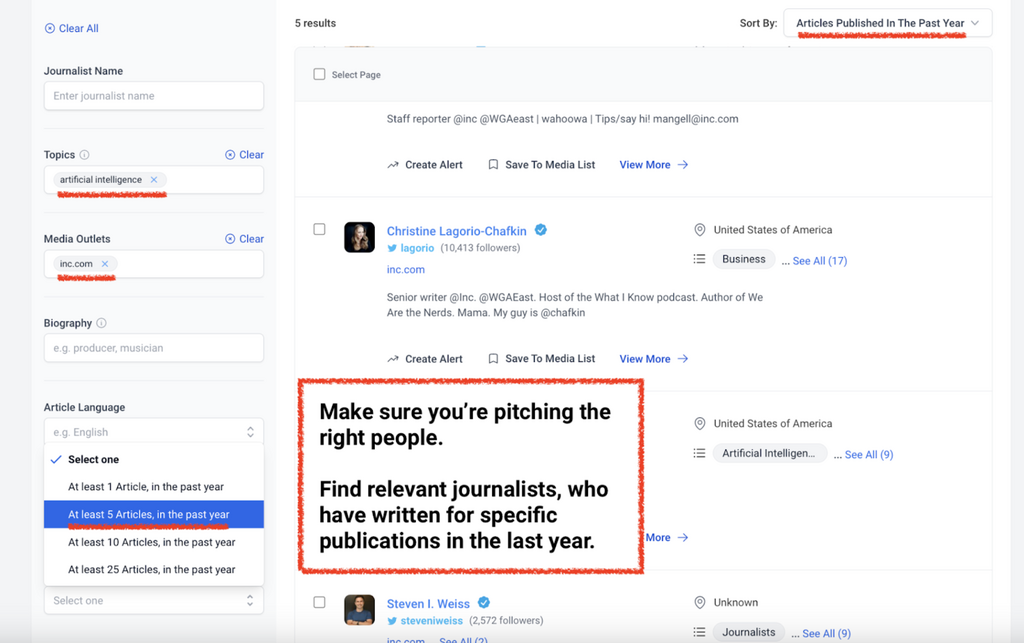Image resolution: width=1024 pixels, height=643 pixels.
Task: Check the Select Page checkbox
Action: pyautogui.click(x=319, y=75)
